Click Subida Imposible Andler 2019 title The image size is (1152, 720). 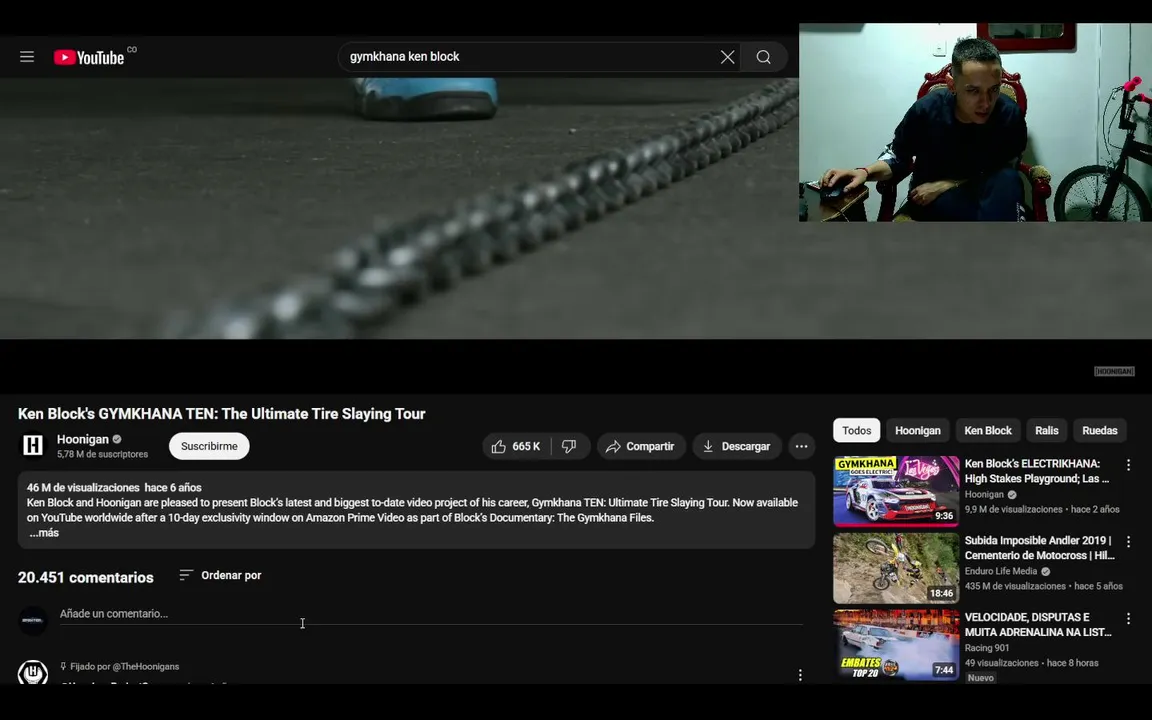click(x=1040, y=548)
